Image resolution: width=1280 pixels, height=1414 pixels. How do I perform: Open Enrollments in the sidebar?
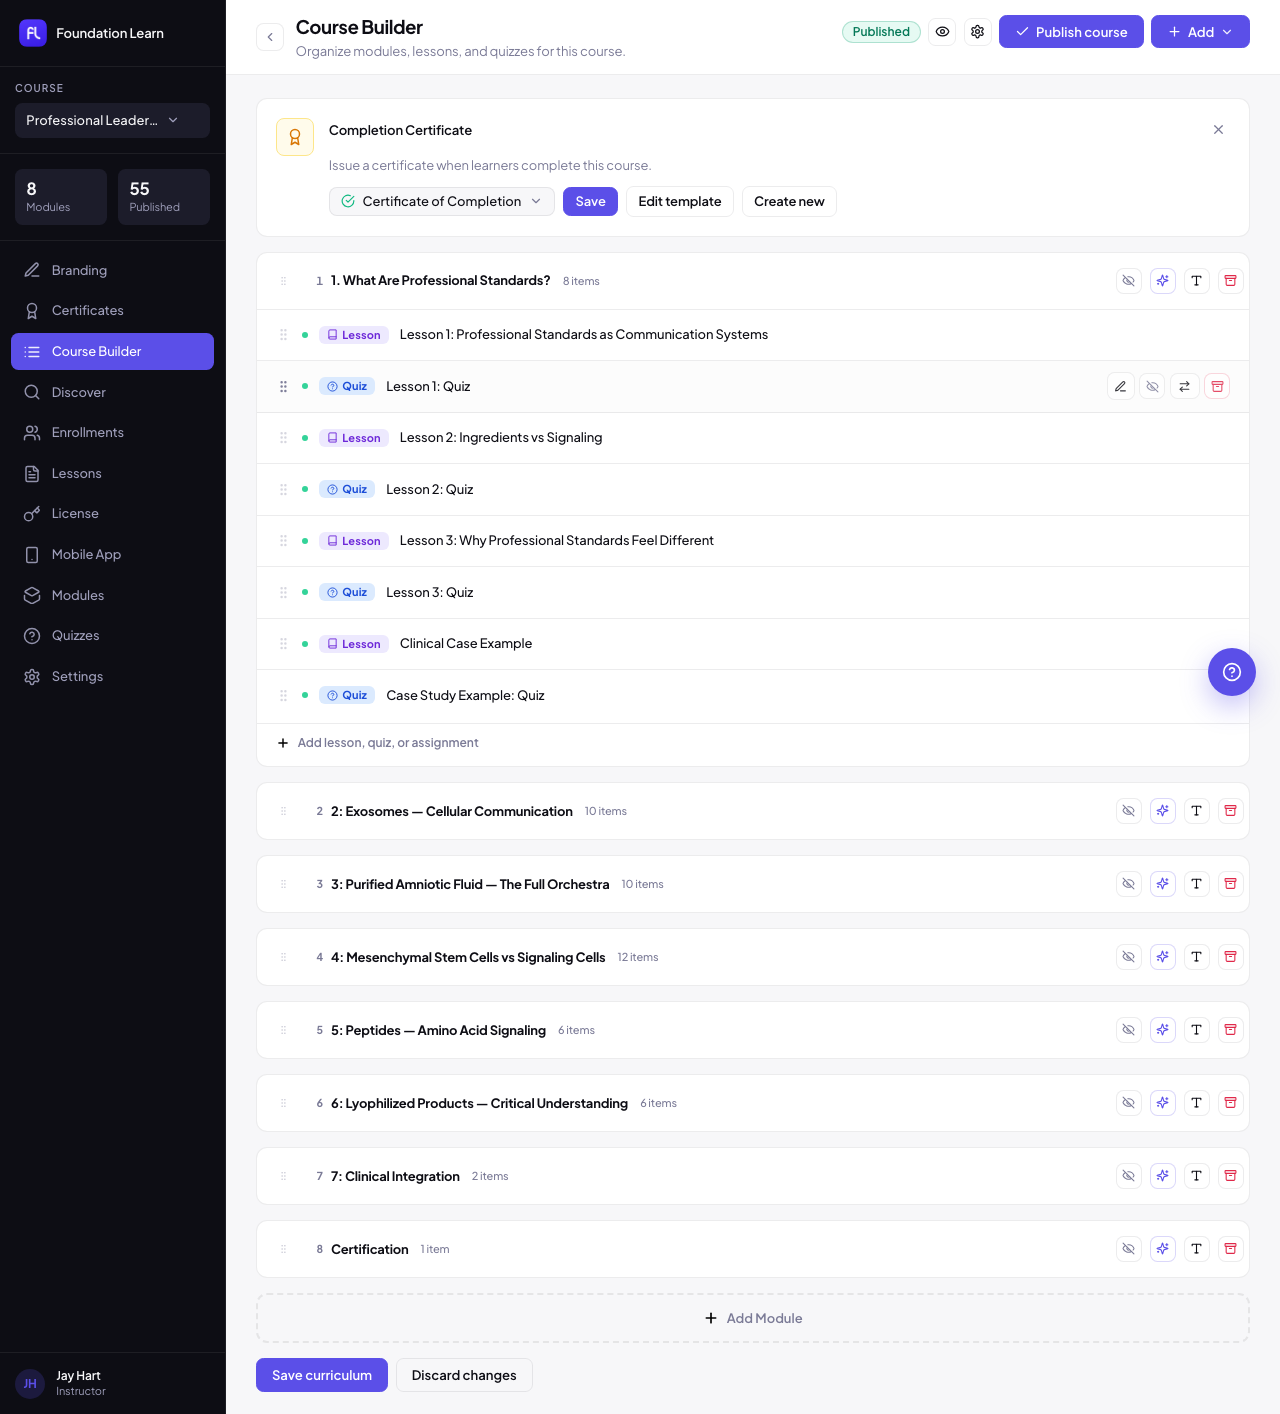112,432
